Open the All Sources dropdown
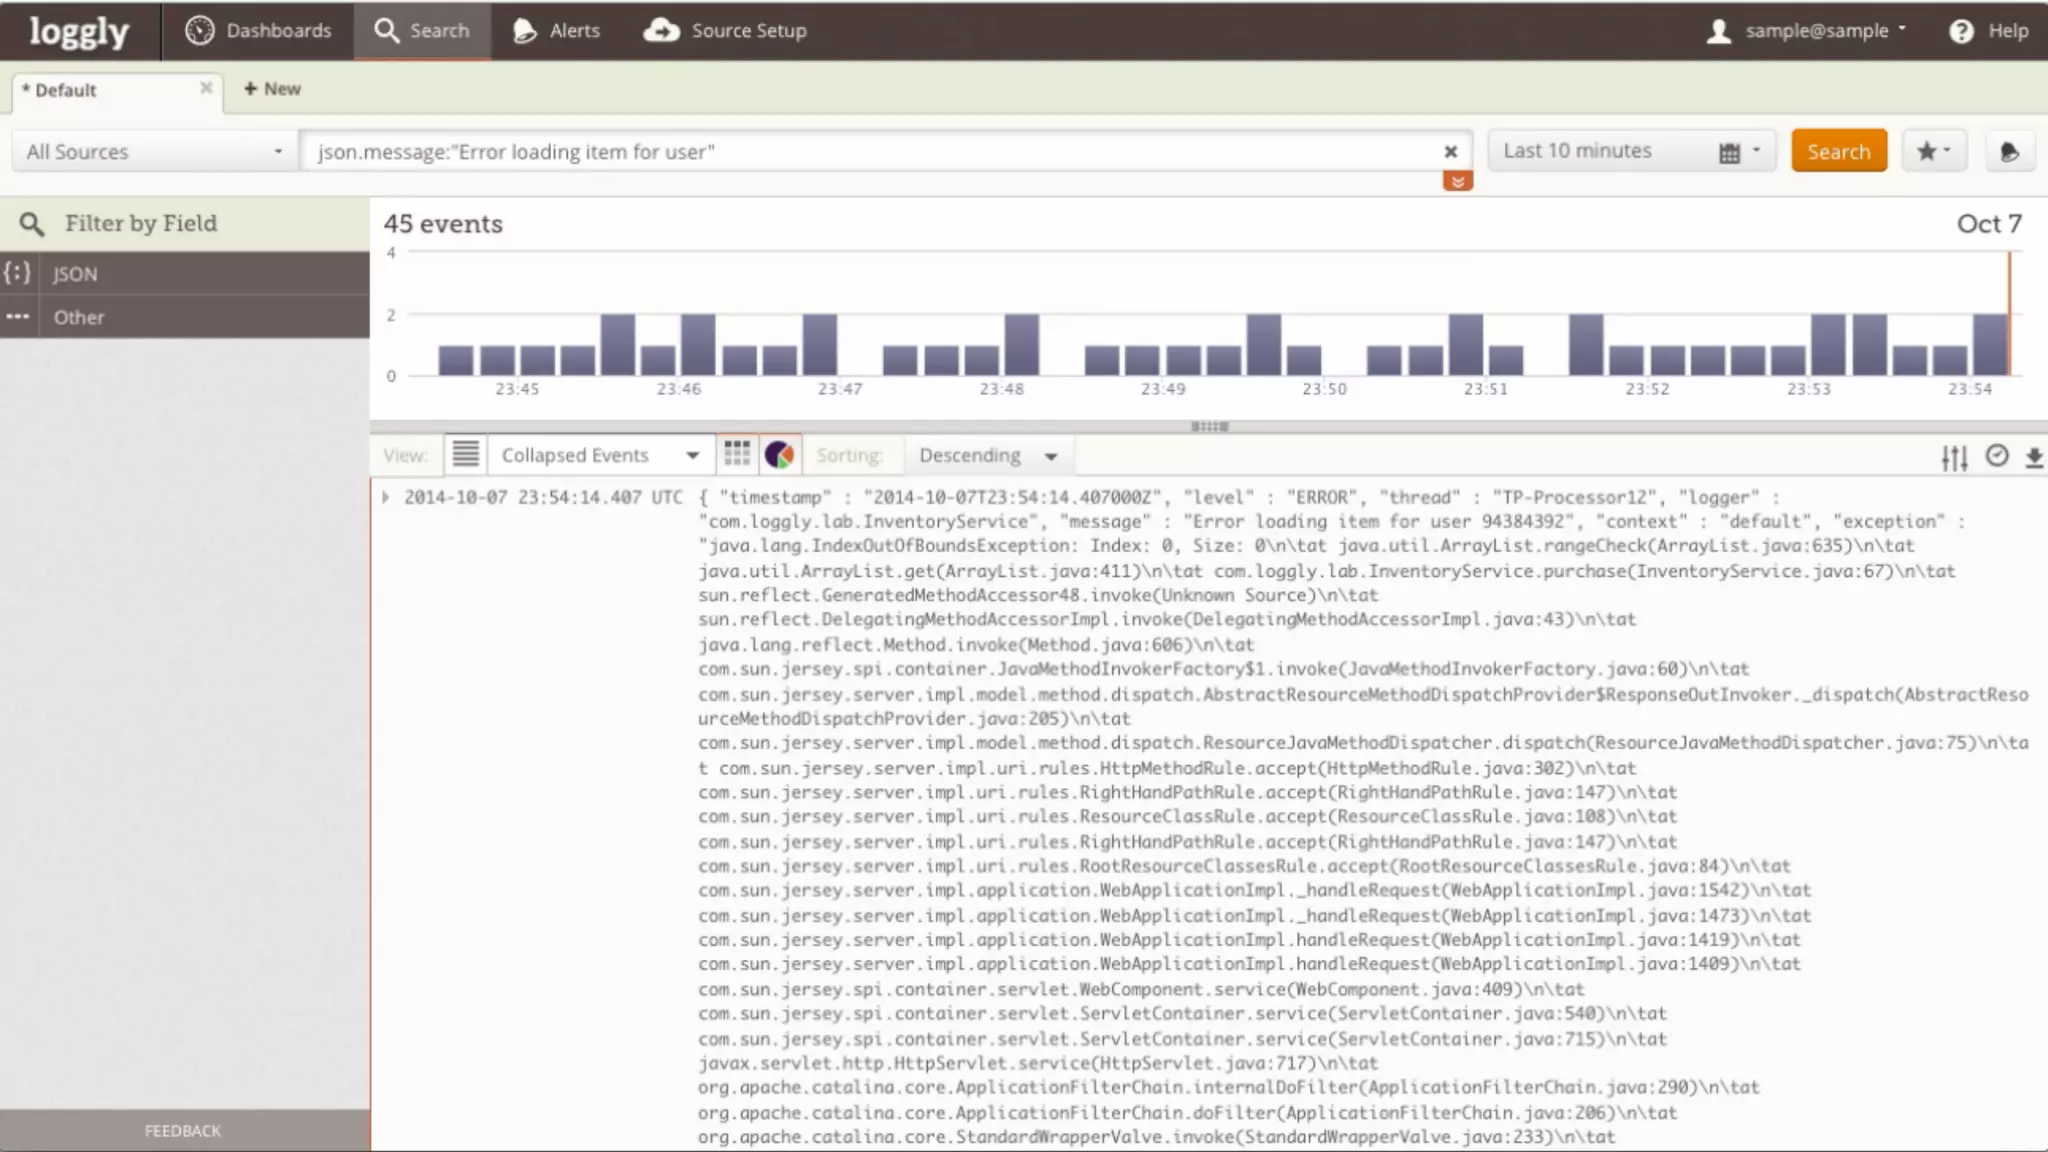The image size is (2048, 1152). click(x=154, y=152)
